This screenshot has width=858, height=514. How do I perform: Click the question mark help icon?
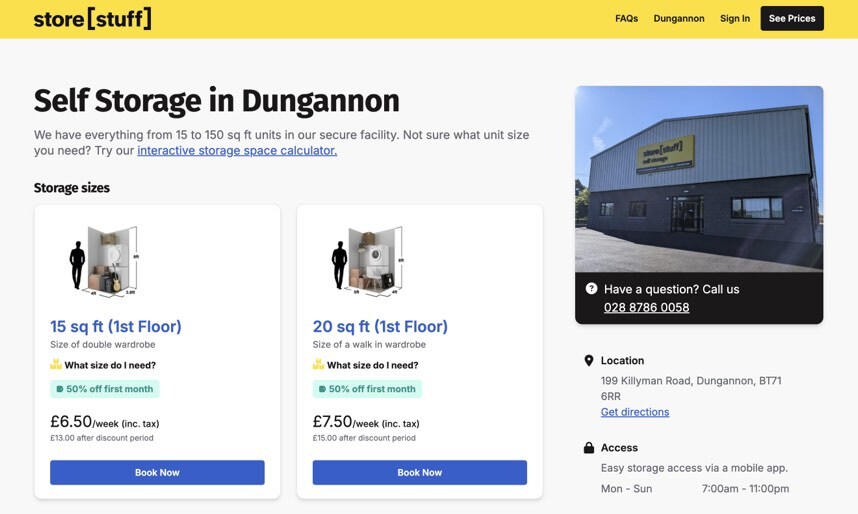(x=591, y=289)
